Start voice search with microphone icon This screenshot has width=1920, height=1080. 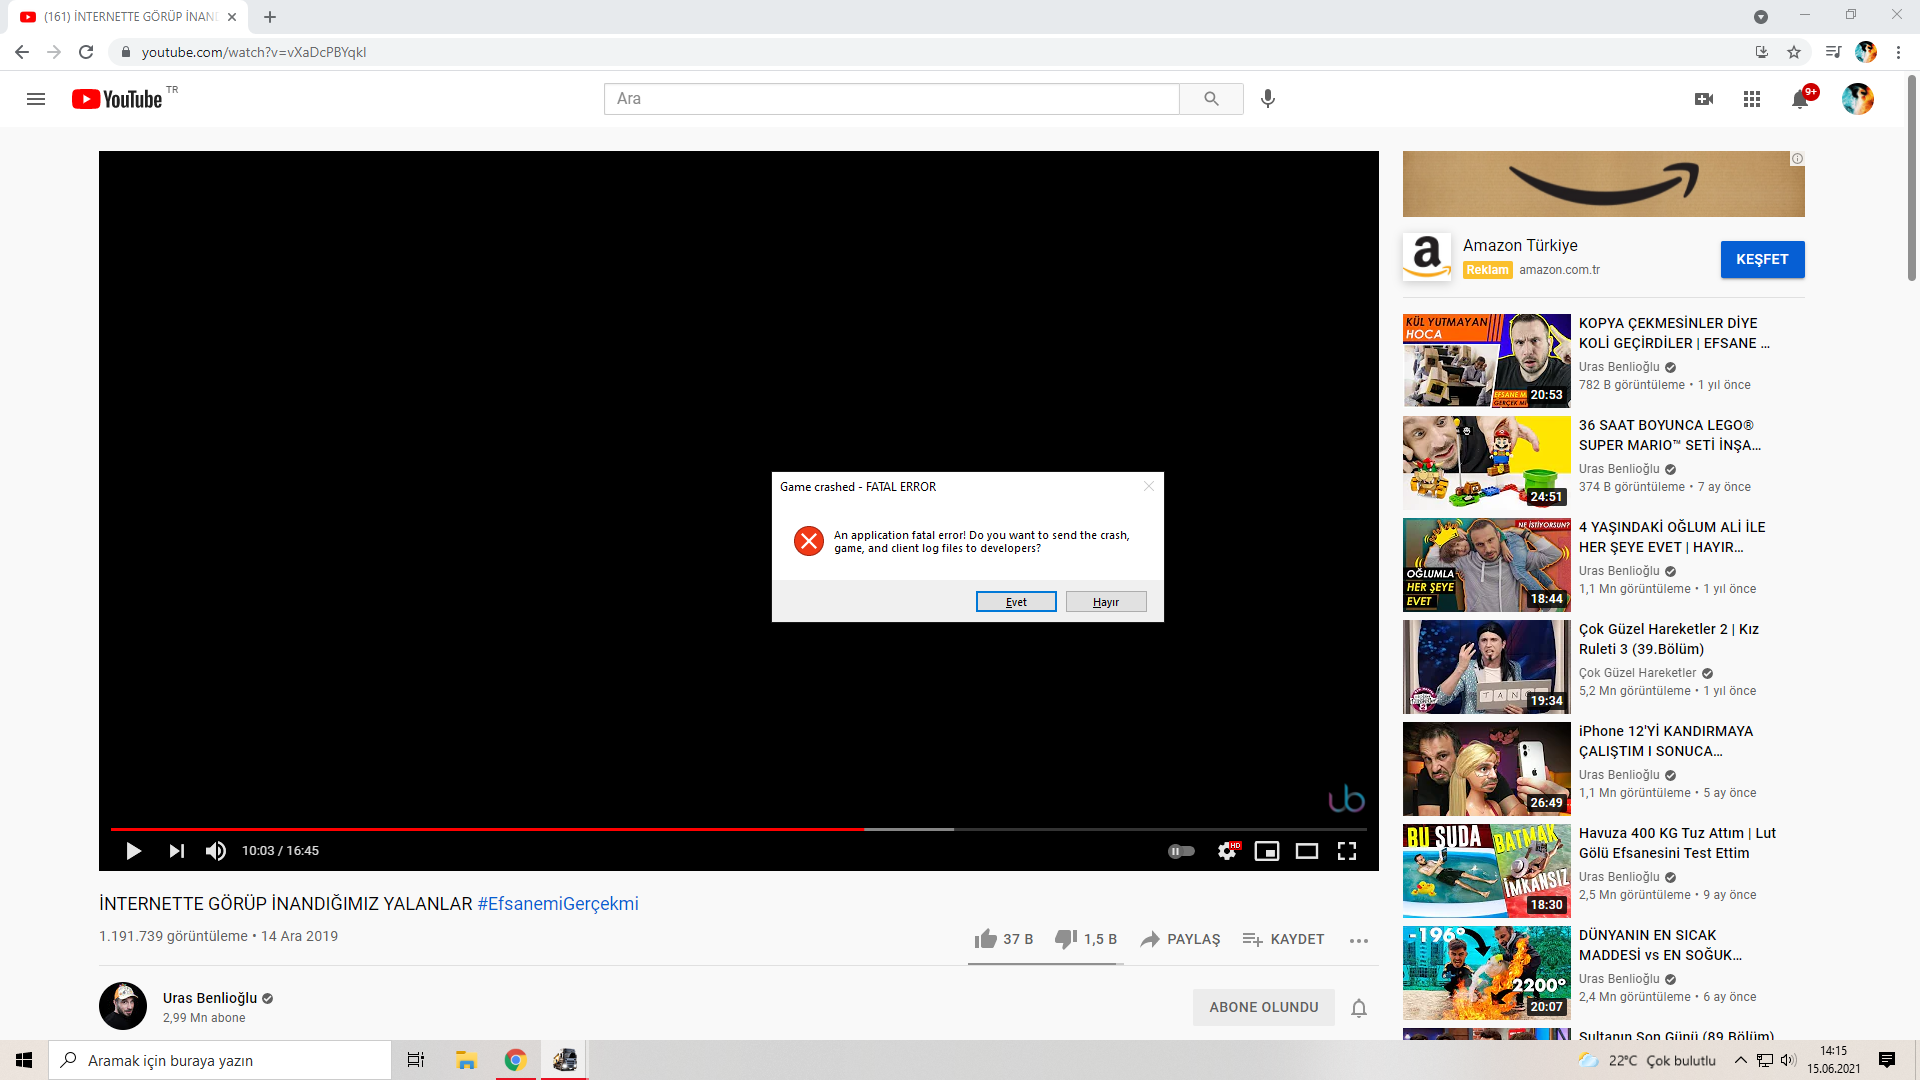click(x=1268, y=99)
